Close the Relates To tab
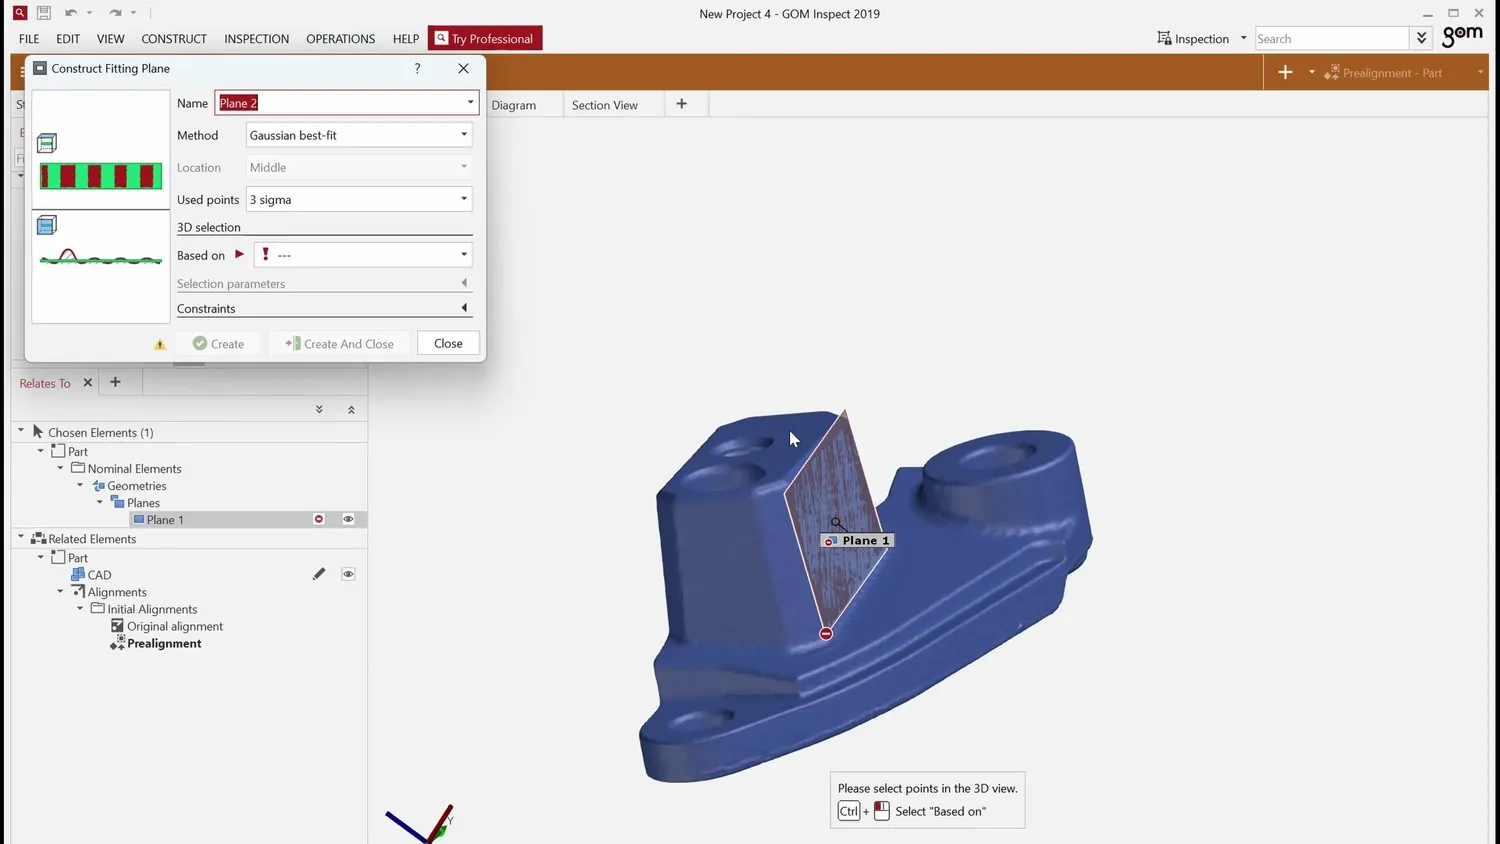Viewport: 1500px width, 844px height. (88, 383)
